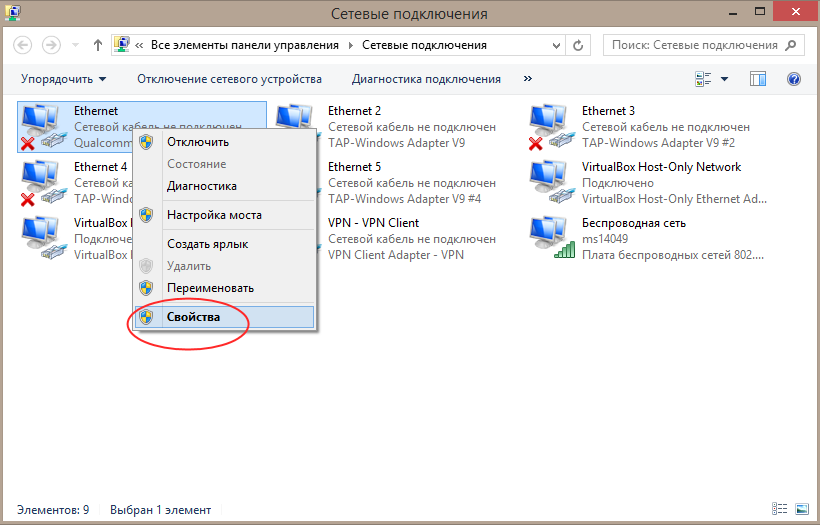
Task: Click TAP-Windows Adapter V9 #4 text
Action: [x=404, y=199]
